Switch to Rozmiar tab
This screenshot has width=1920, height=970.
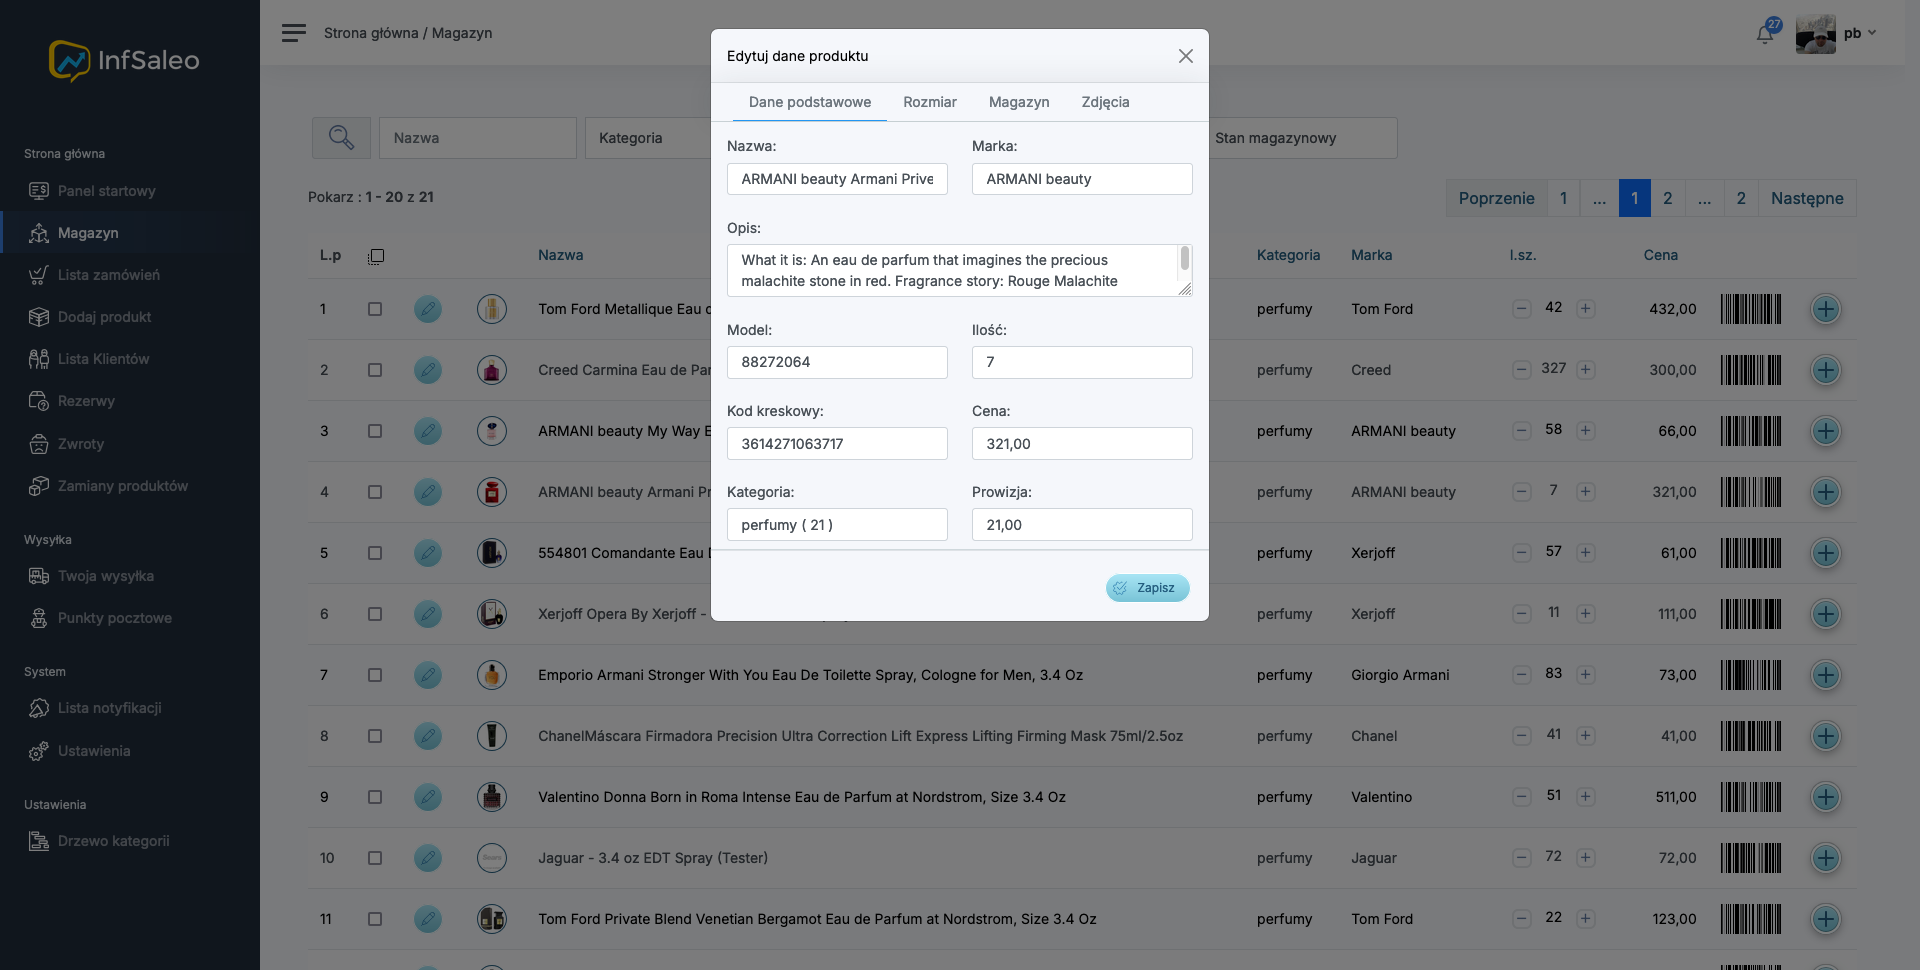point(930,102)
